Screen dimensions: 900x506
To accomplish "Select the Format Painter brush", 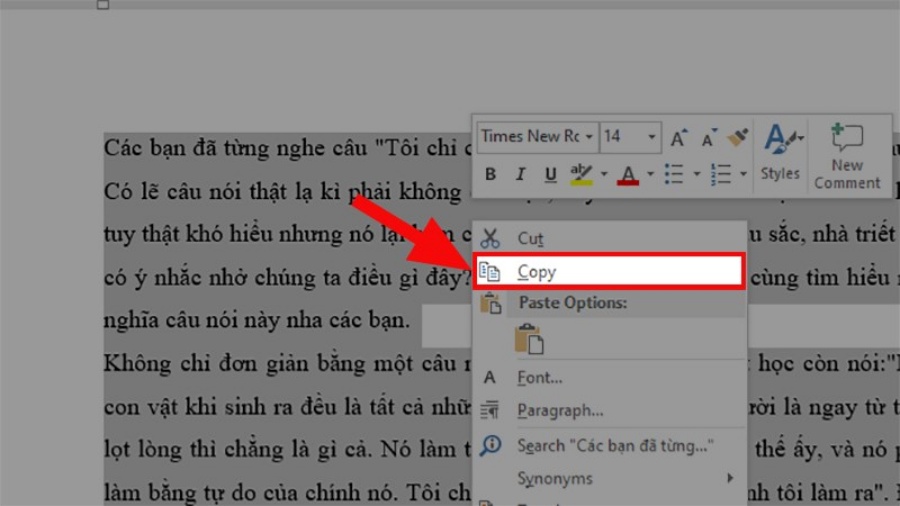I will point(738,137).
